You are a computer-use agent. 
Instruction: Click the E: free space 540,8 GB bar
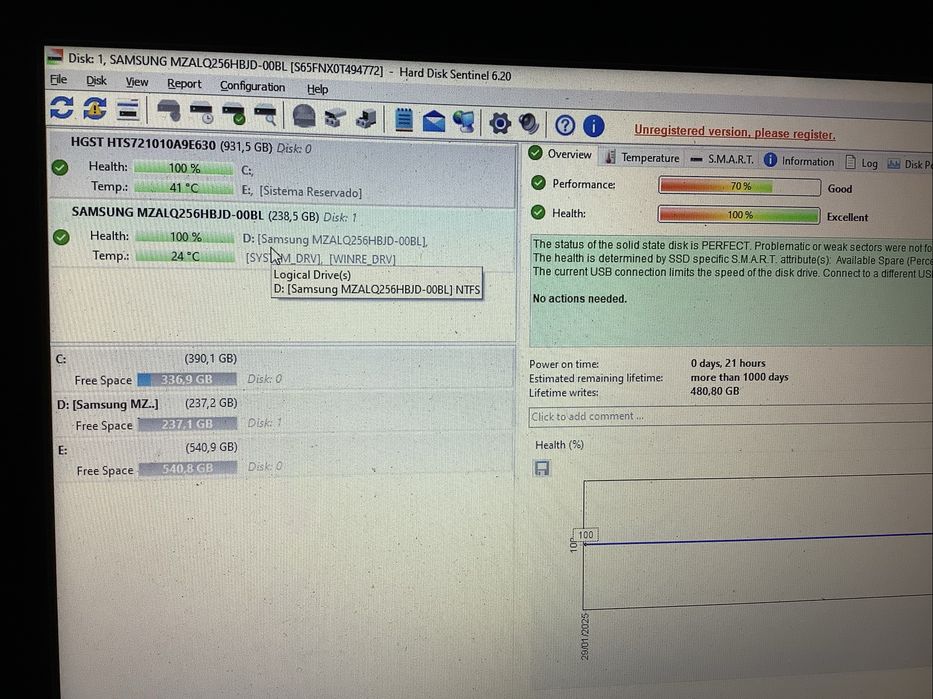click(x=188, y=469)
